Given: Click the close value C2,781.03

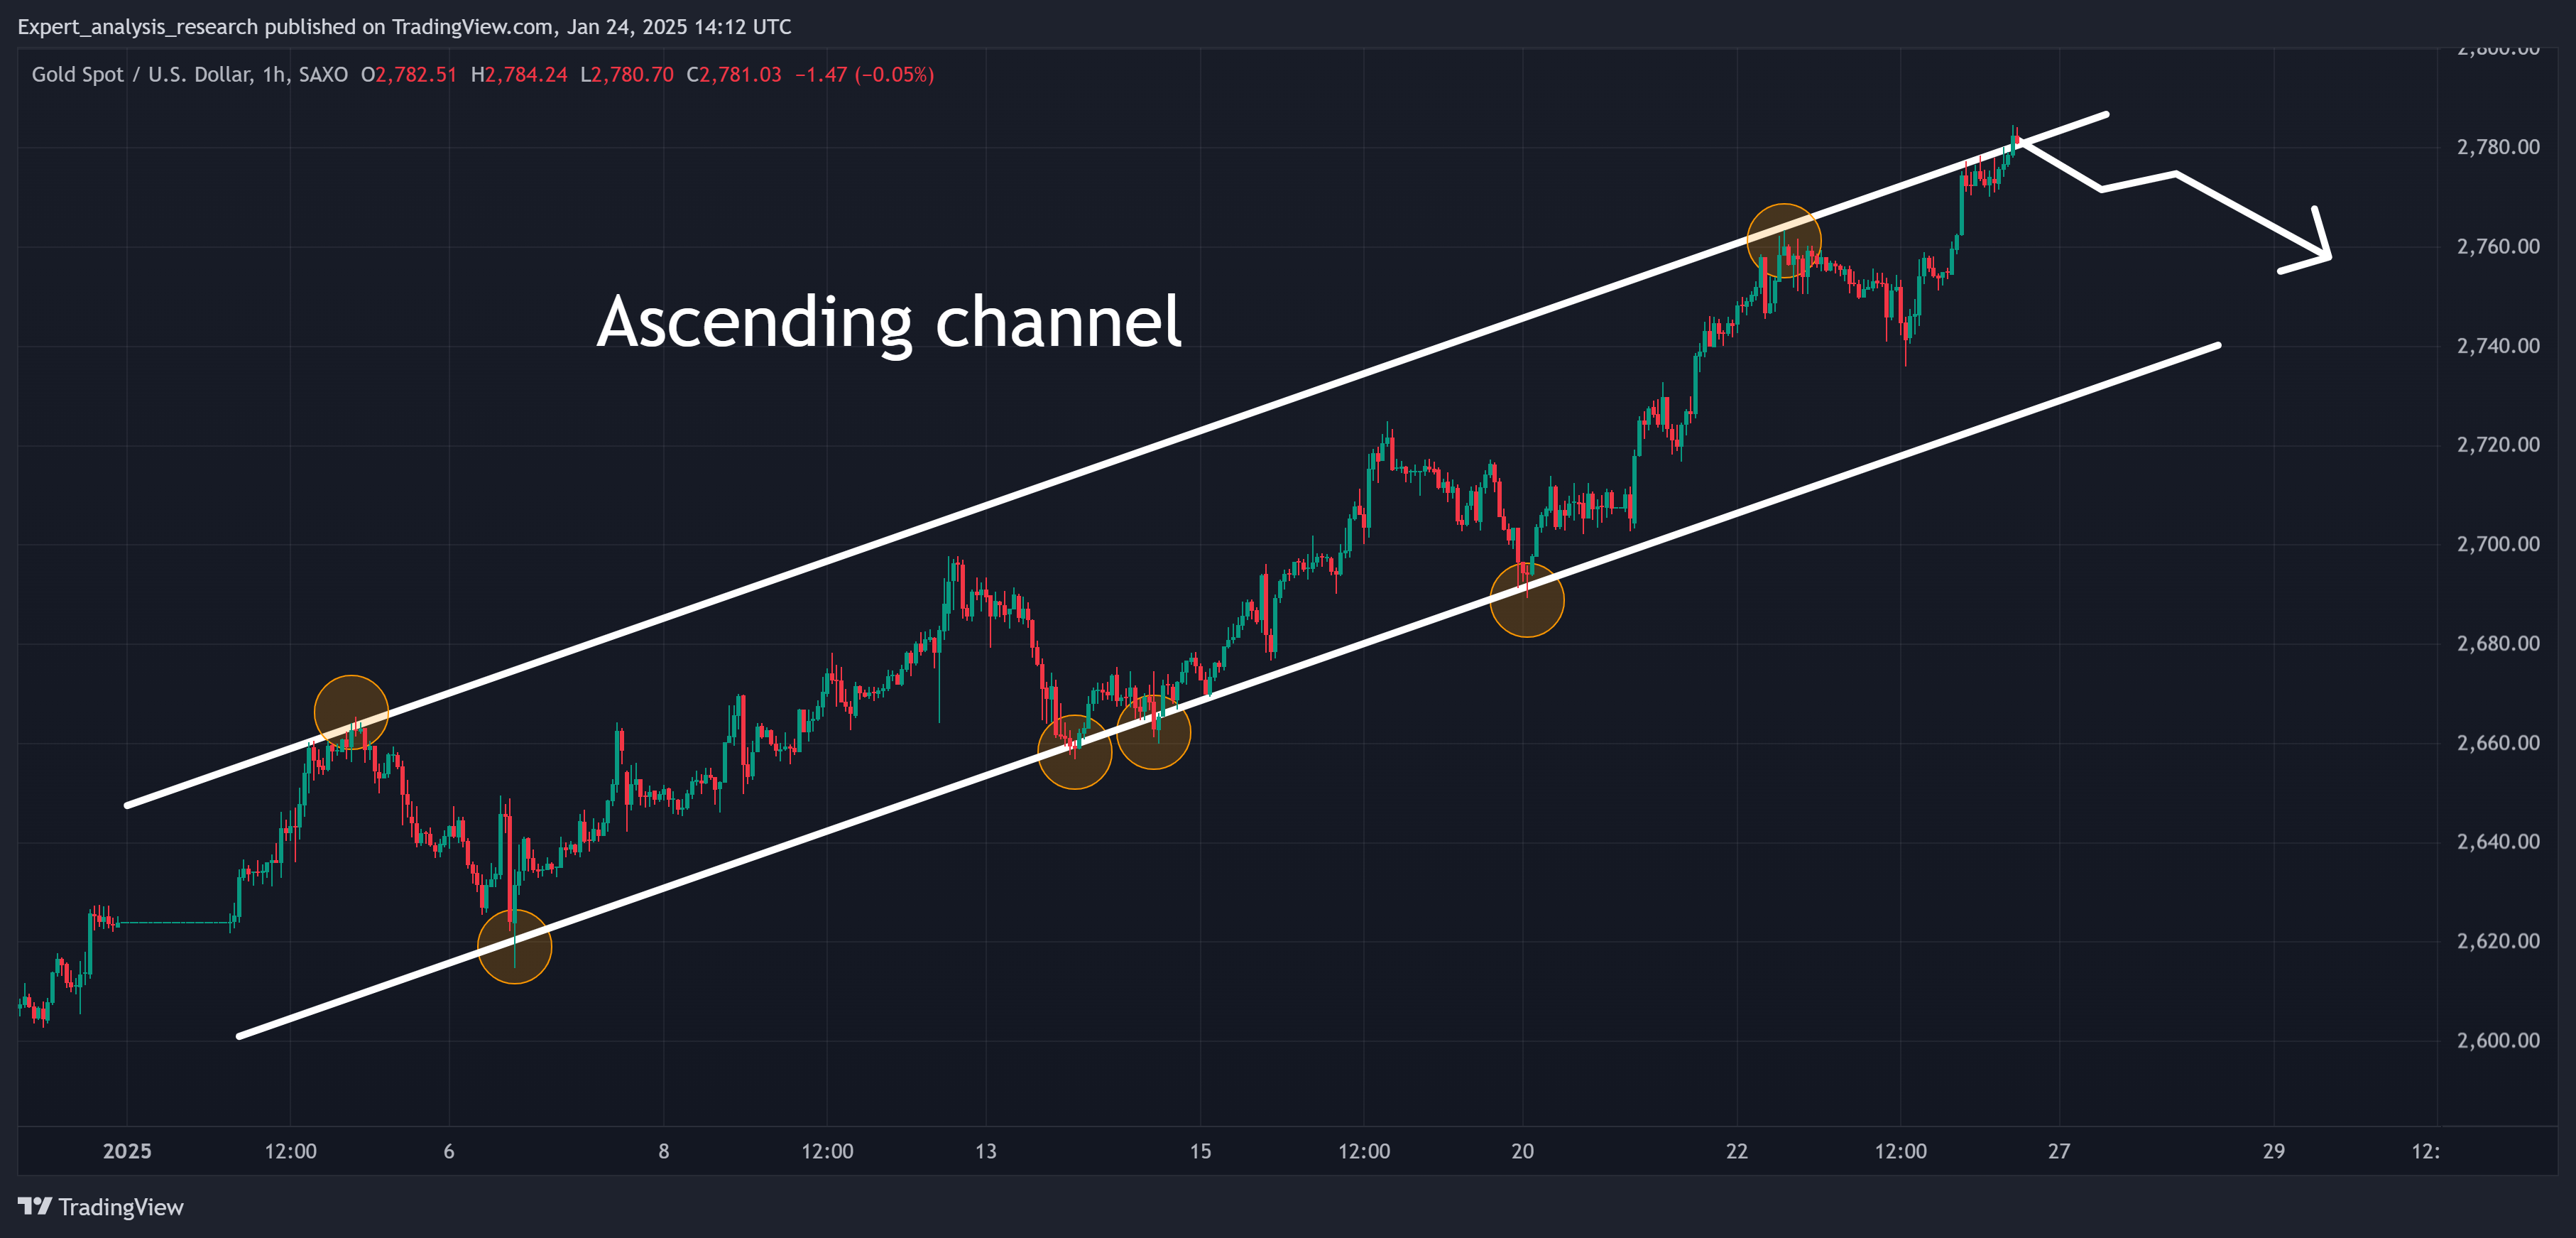Looking at the screenshot, I should (734, 75).
